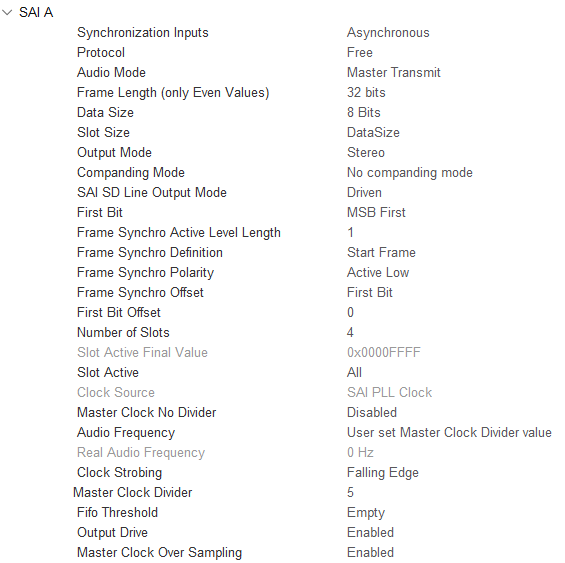
Task: Toggle SAI SD Line Output Mode Driven
Action: tap(364, 192)
